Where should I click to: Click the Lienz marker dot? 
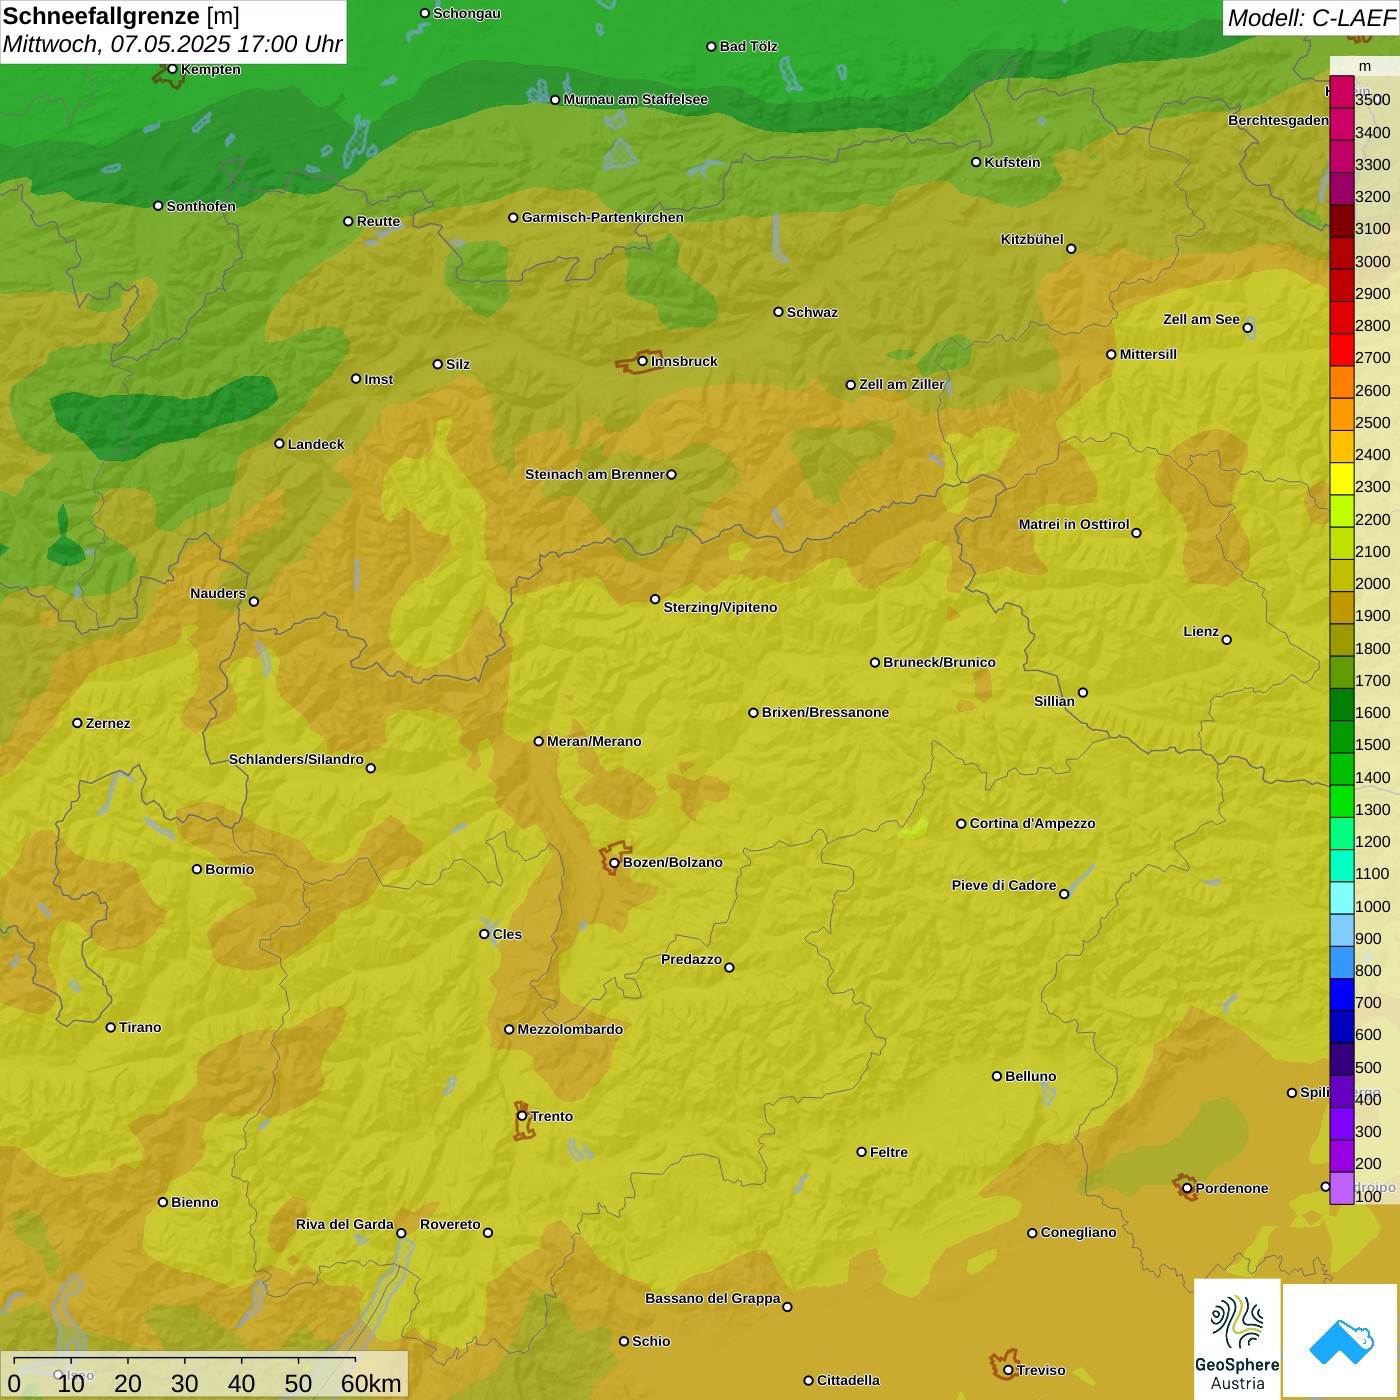click(1227, 640)
